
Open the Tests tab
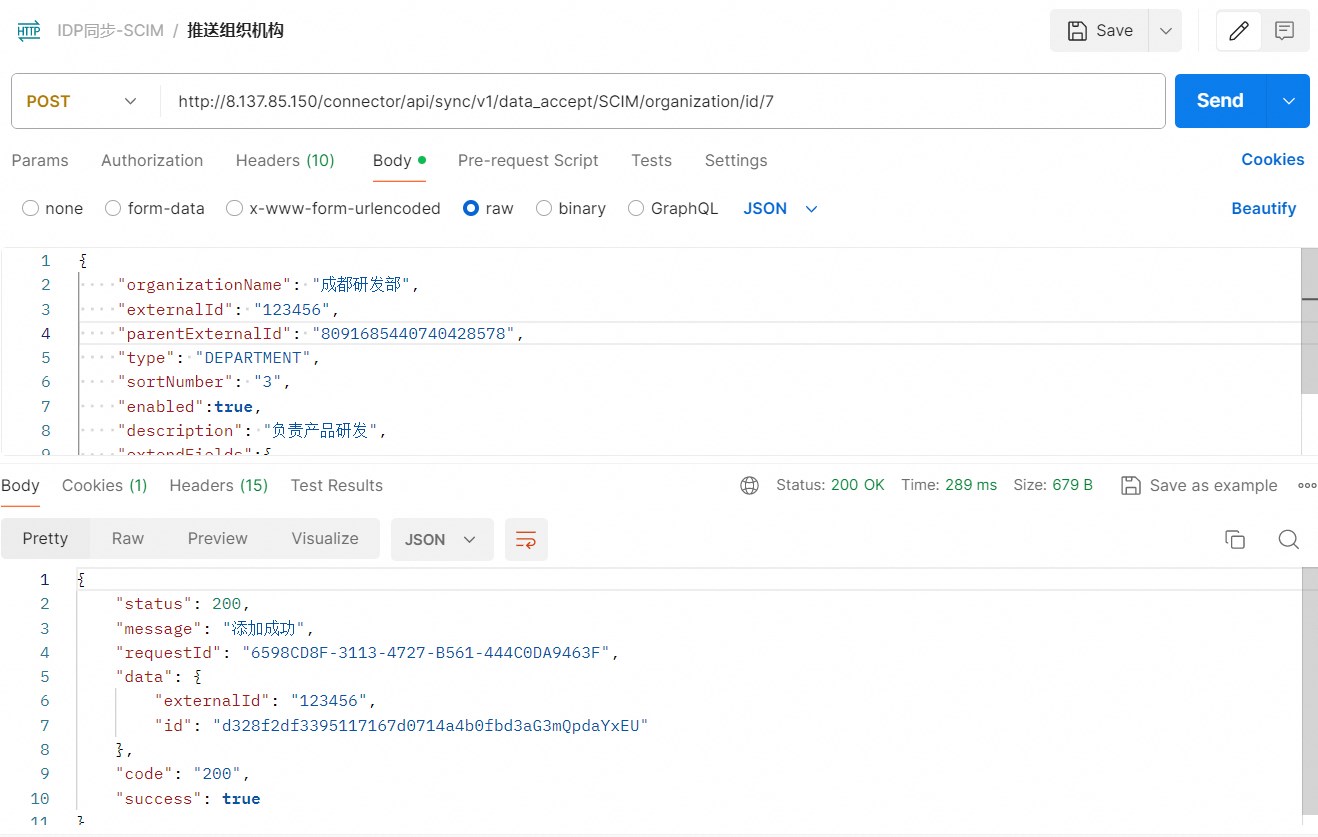coord(651,161)
